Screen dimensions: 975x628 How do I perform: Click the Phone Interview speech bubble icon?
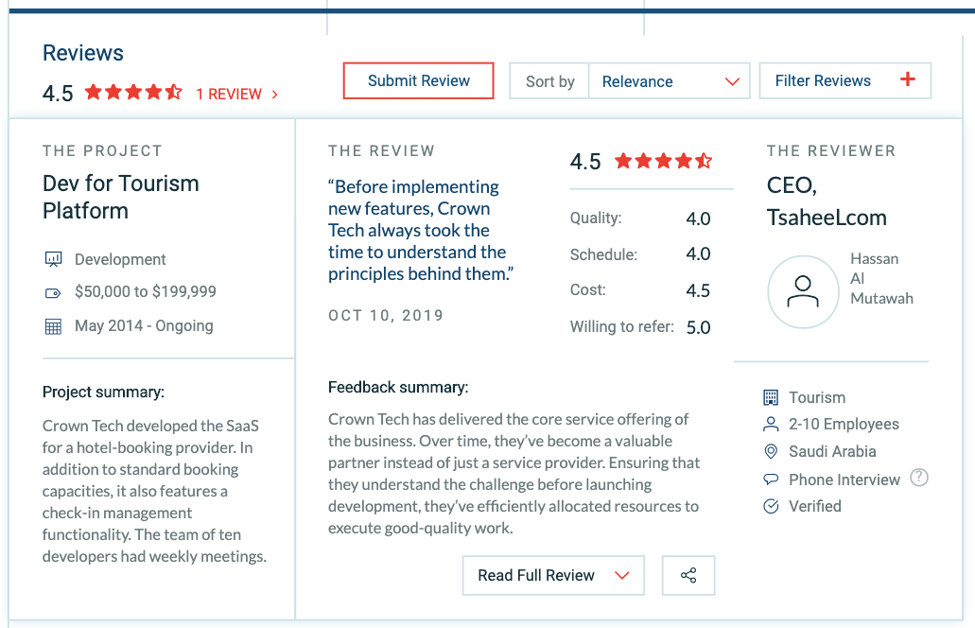[770, 479]
